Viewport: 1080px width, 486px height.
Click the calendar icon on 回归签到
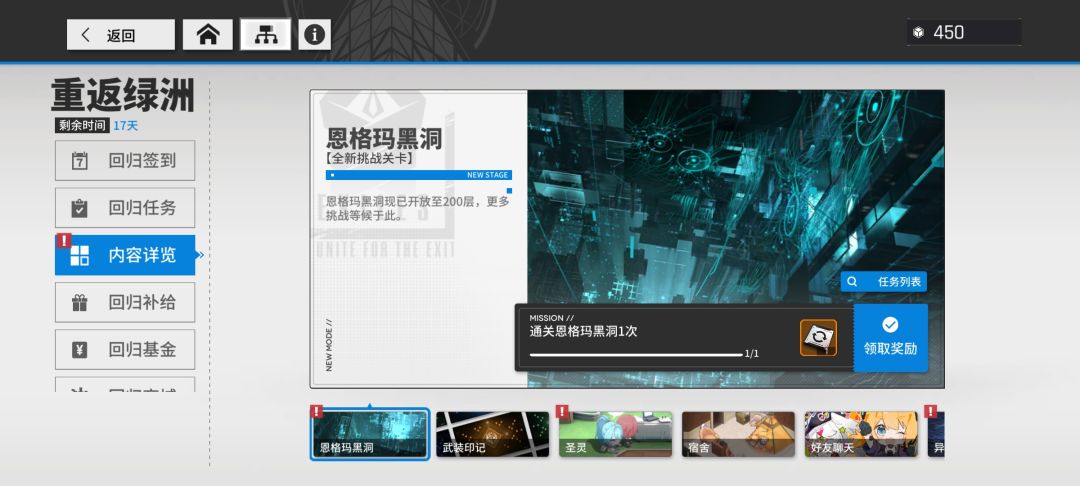click(80, 161)
